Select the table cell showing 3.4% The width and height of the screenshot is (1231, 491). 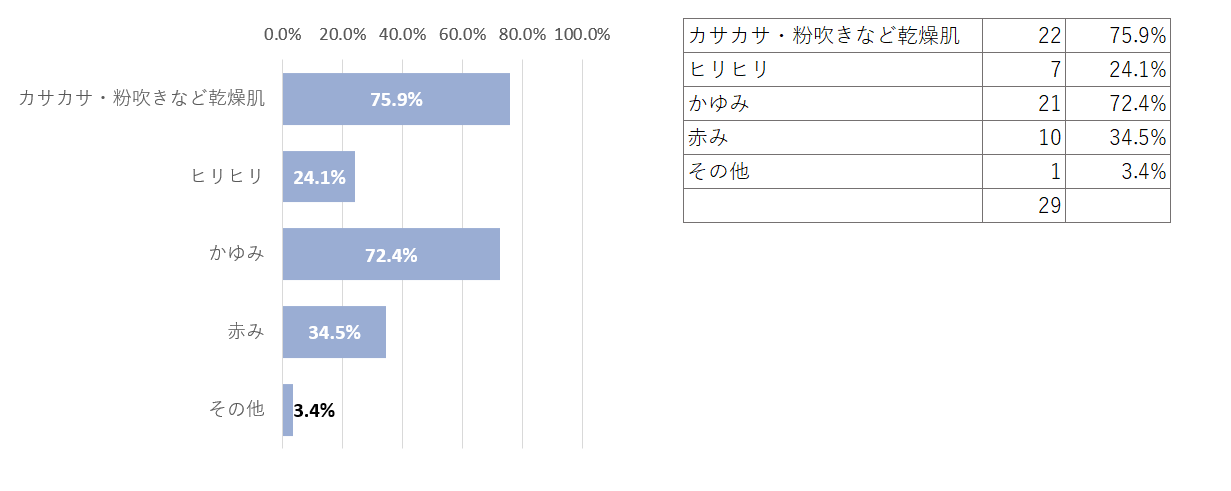coord(1117,172)
